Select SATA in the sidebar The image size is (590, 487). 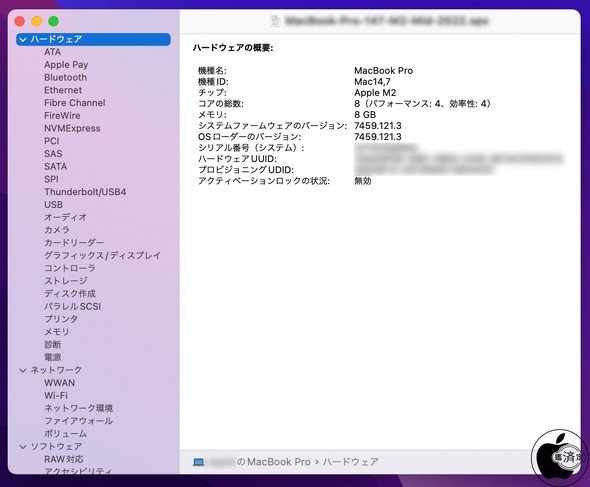coord(55,166)
